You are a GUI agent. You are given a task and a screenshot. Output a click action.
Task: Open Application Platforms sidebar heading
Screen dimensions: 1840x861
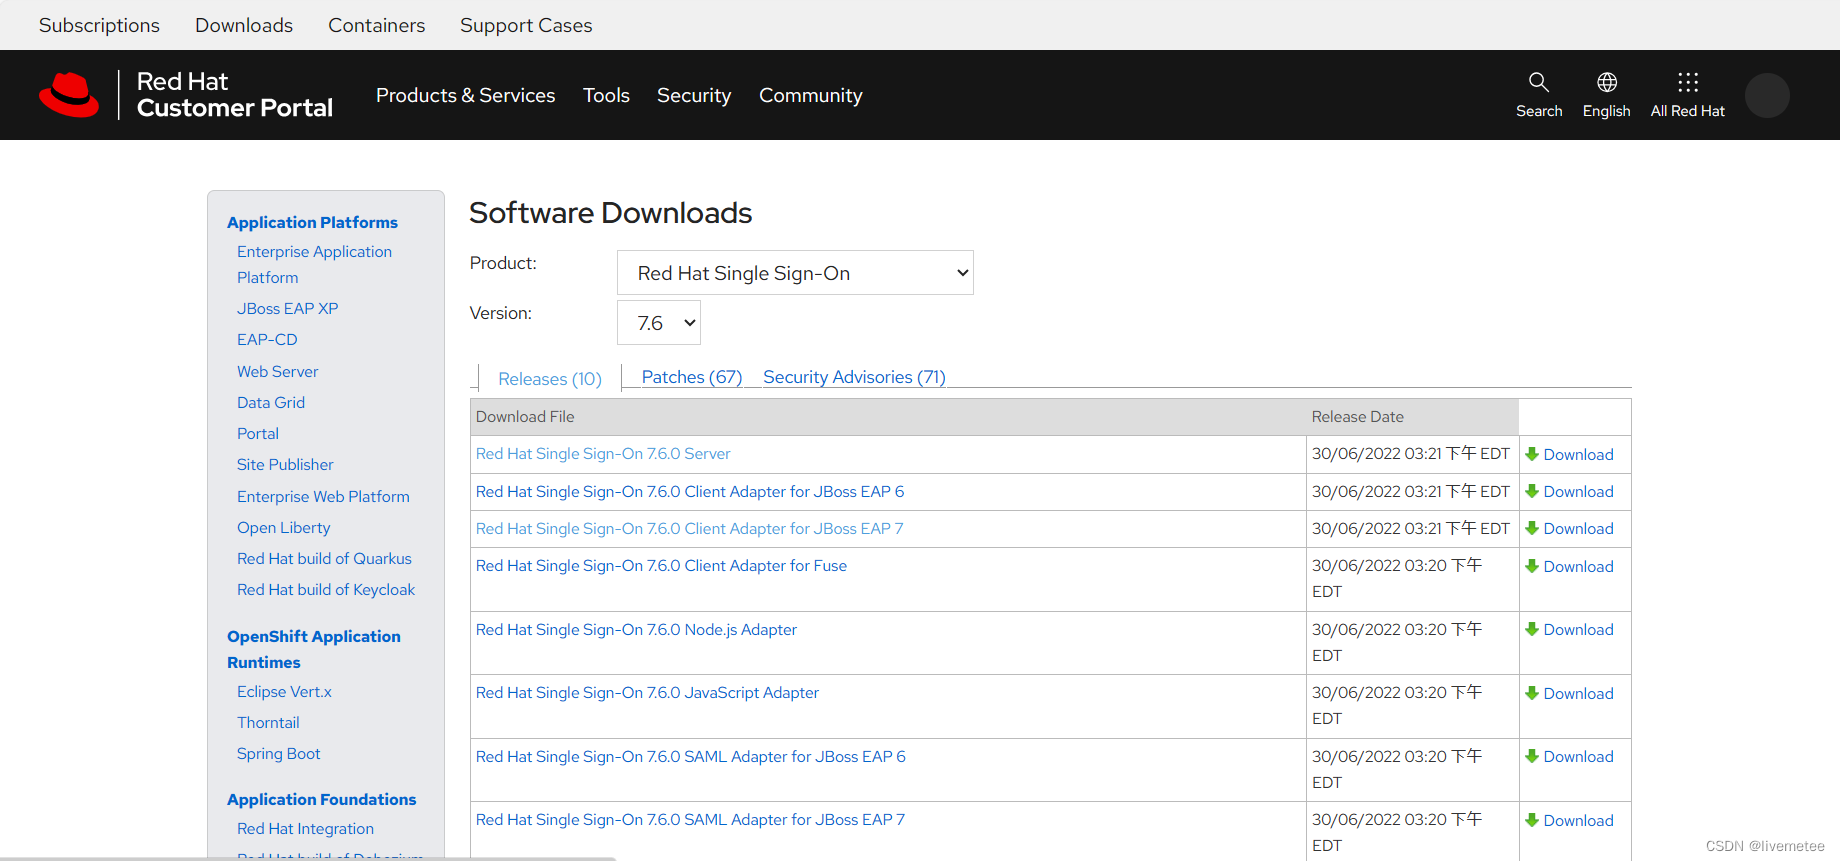312,222
